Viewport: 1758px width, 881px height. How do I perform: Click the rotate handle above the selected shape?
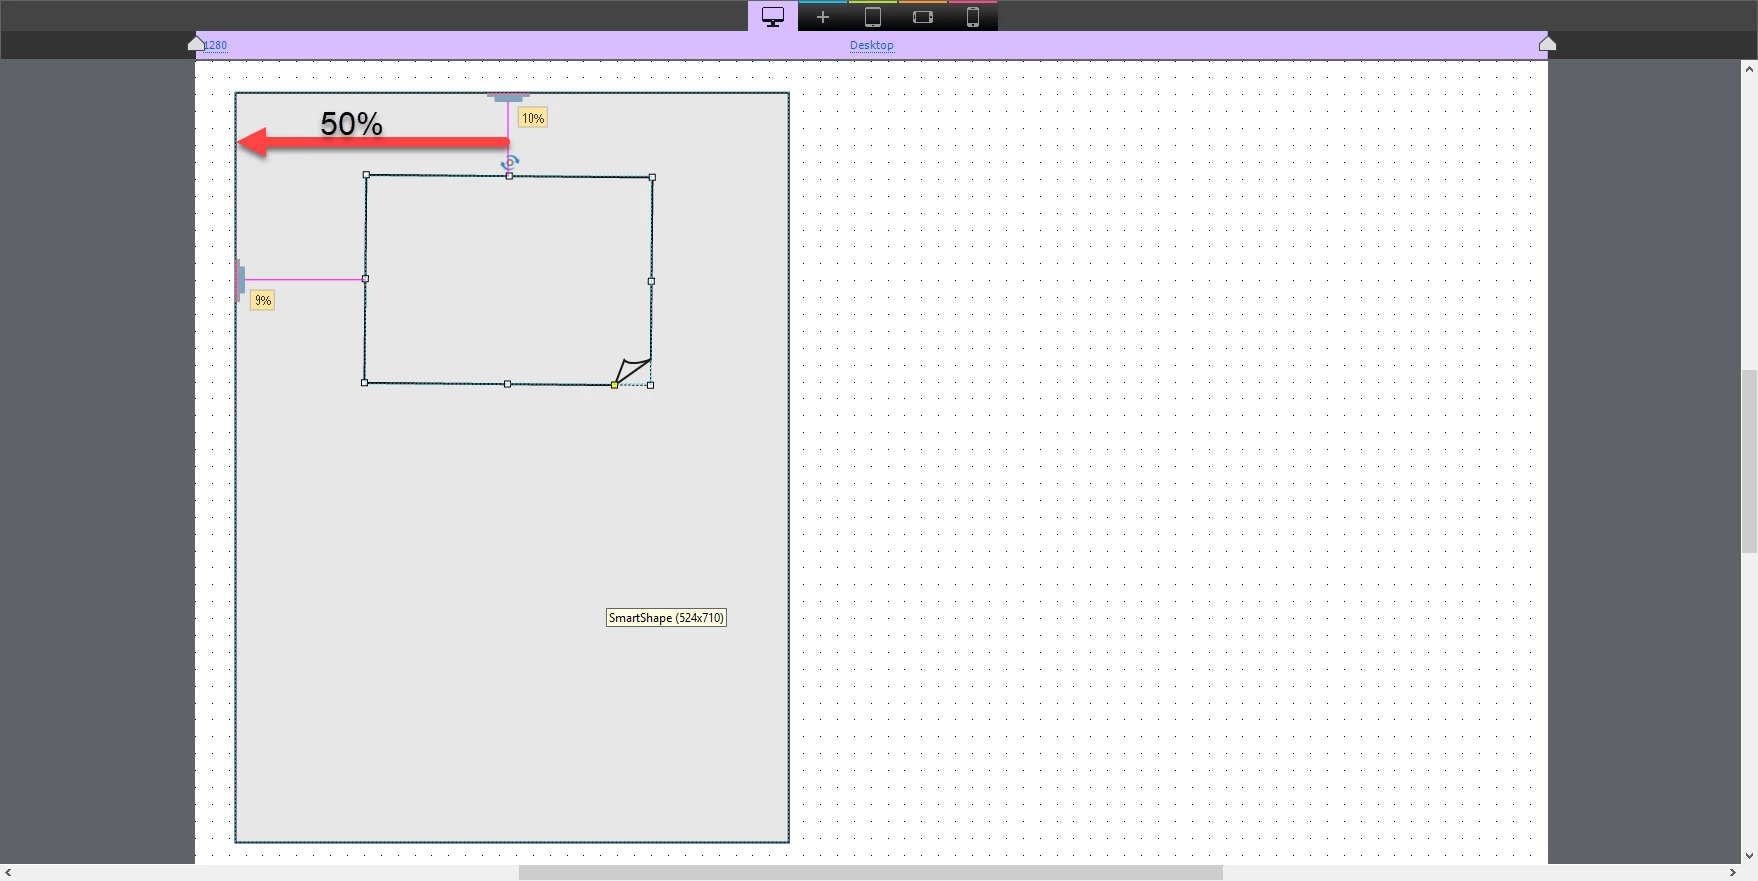tap(510, 162)
